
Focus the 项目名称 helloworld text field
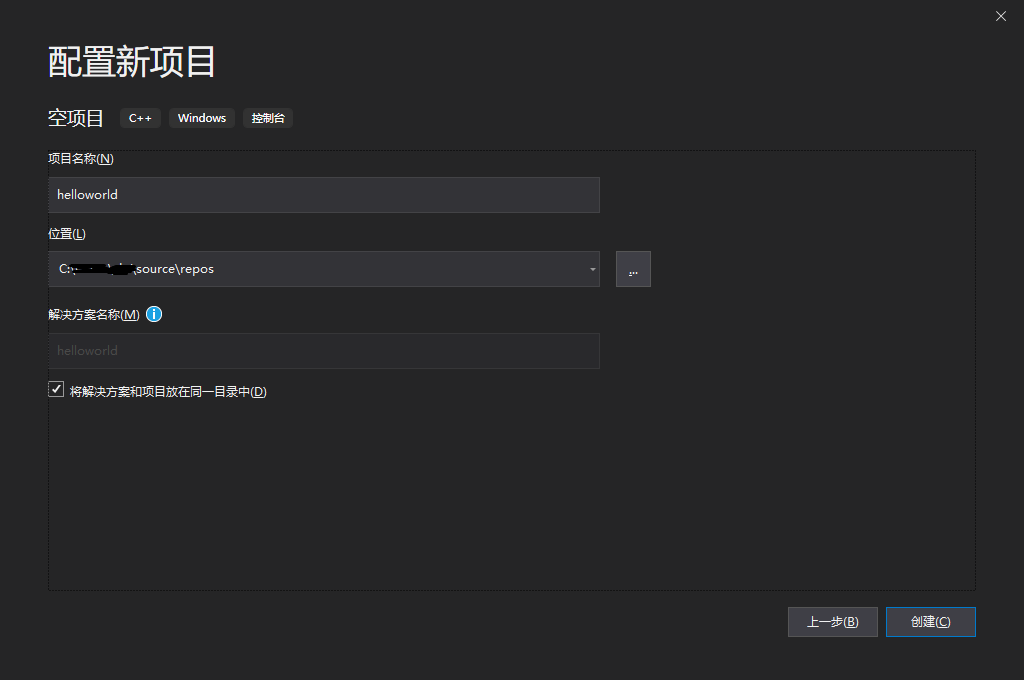324,195
